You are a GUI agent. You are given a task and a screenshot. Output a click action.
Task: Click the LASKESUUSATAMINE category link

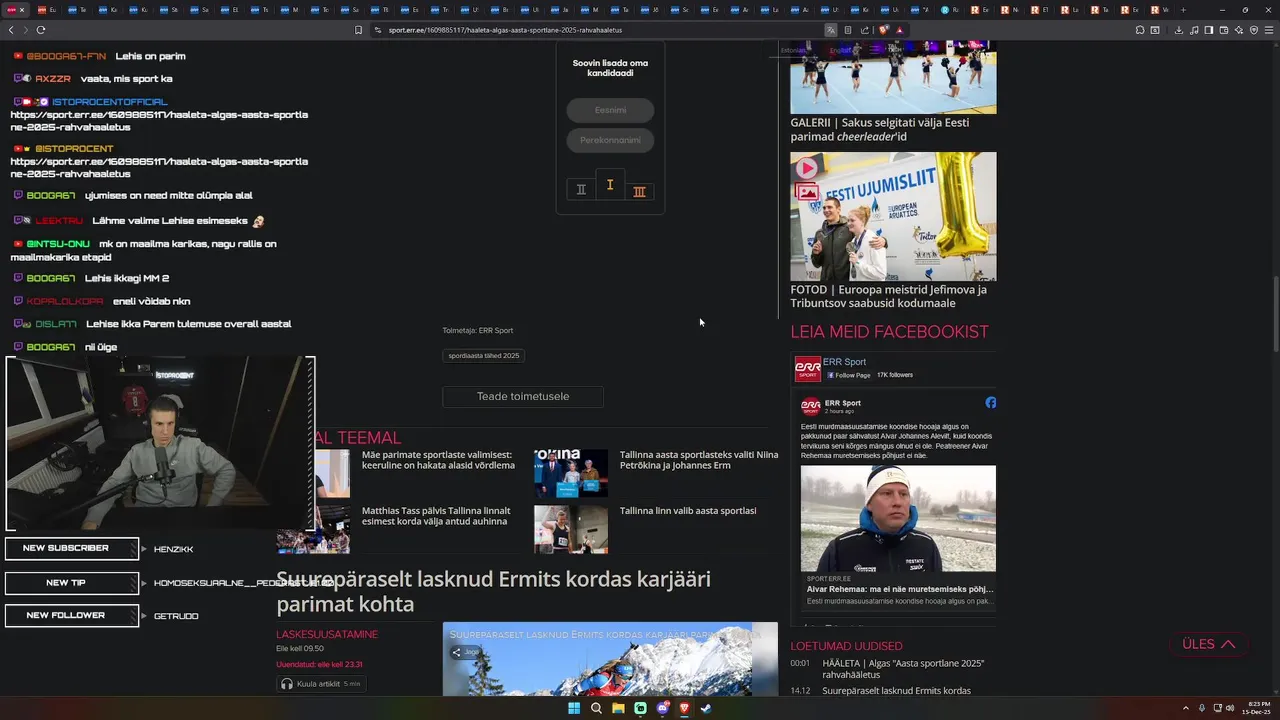[x=327, y=634]
